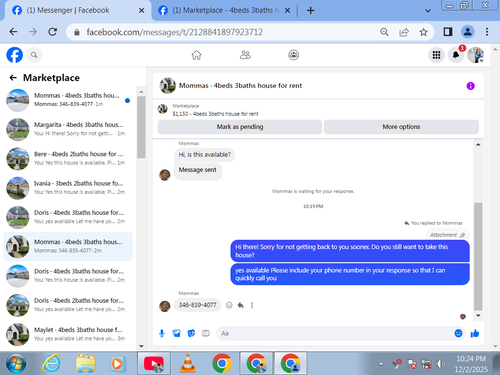Screen dimensions: 500x375
Task: Open the VLC media player taskbar icon
Action: (x=188, y=363)
